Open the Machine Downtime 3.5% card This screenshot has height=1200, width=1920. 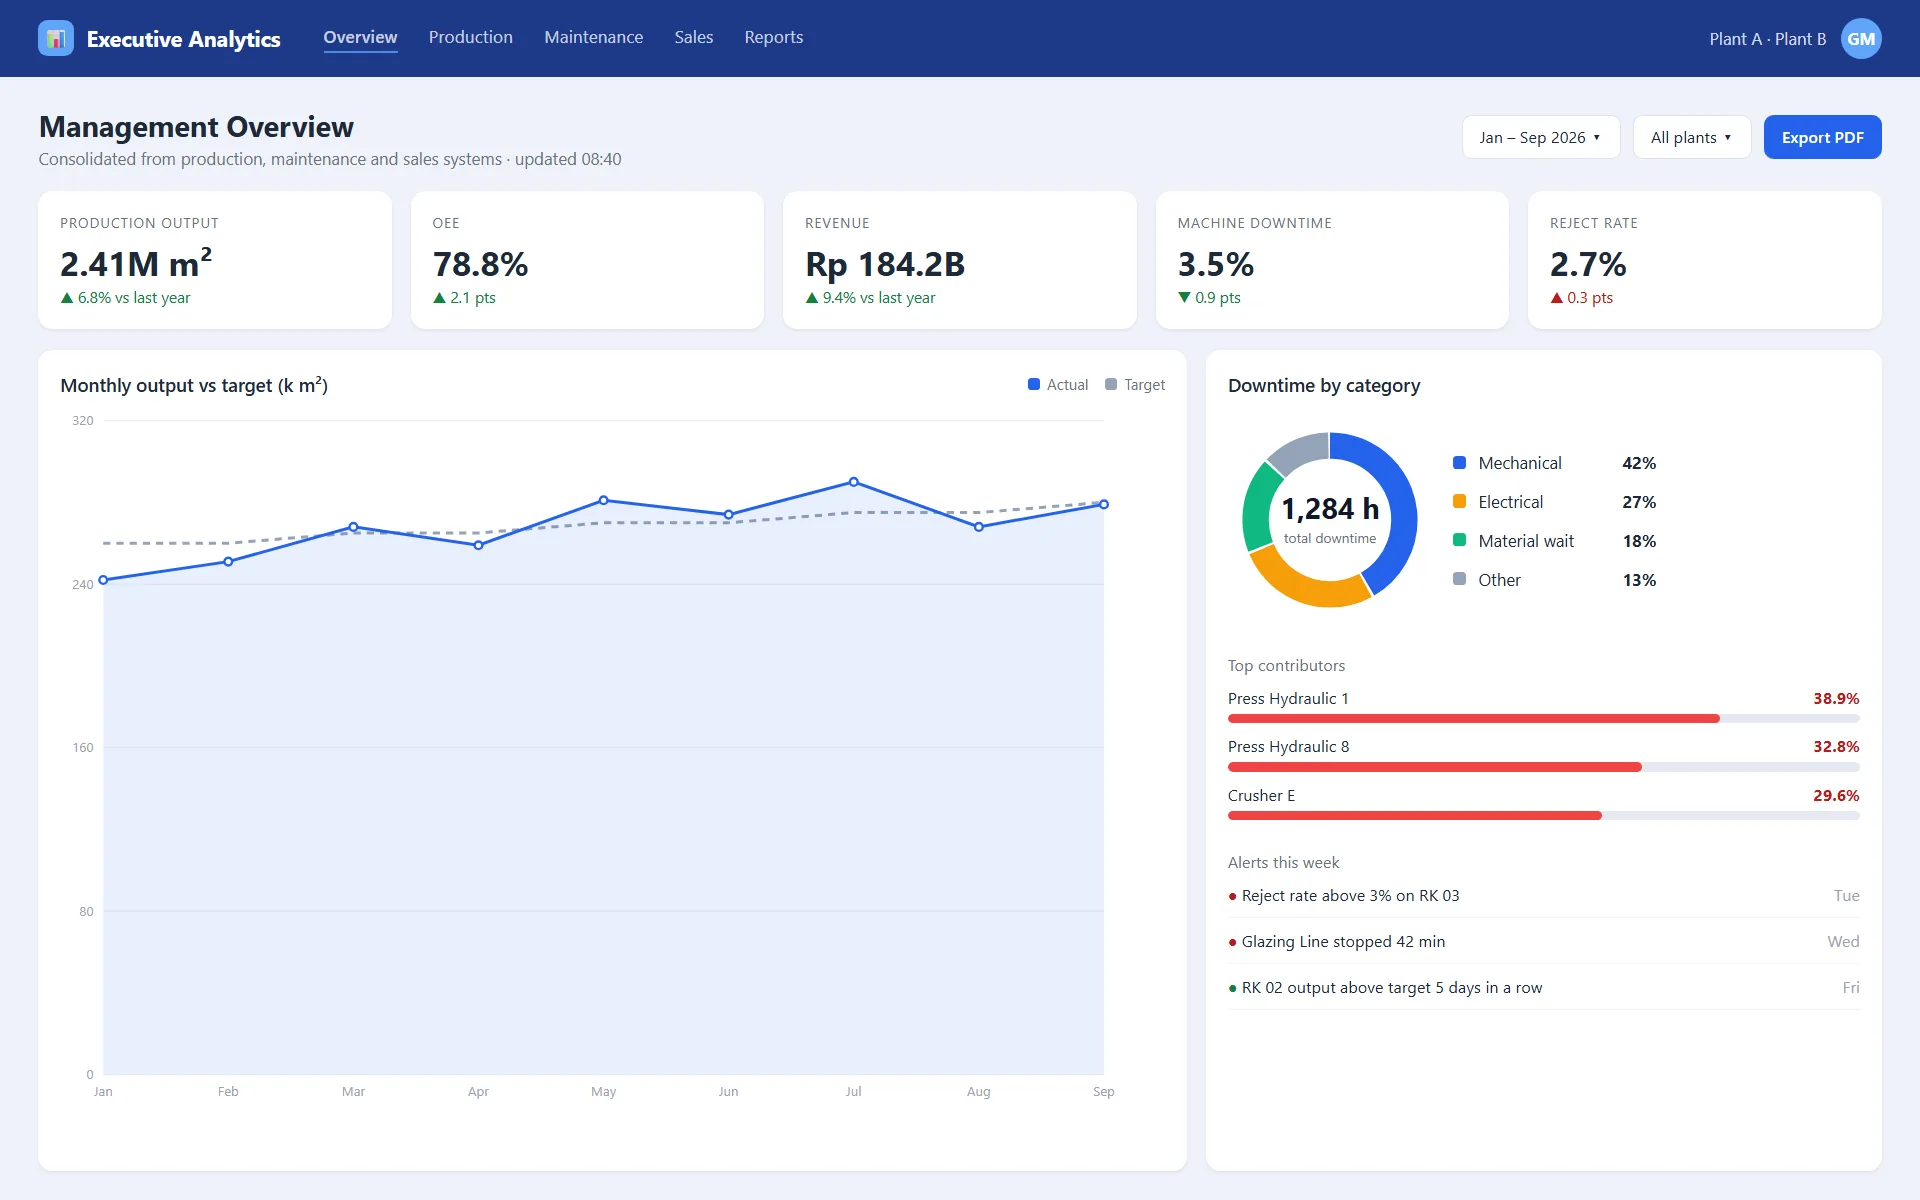tap(1332, 260)
